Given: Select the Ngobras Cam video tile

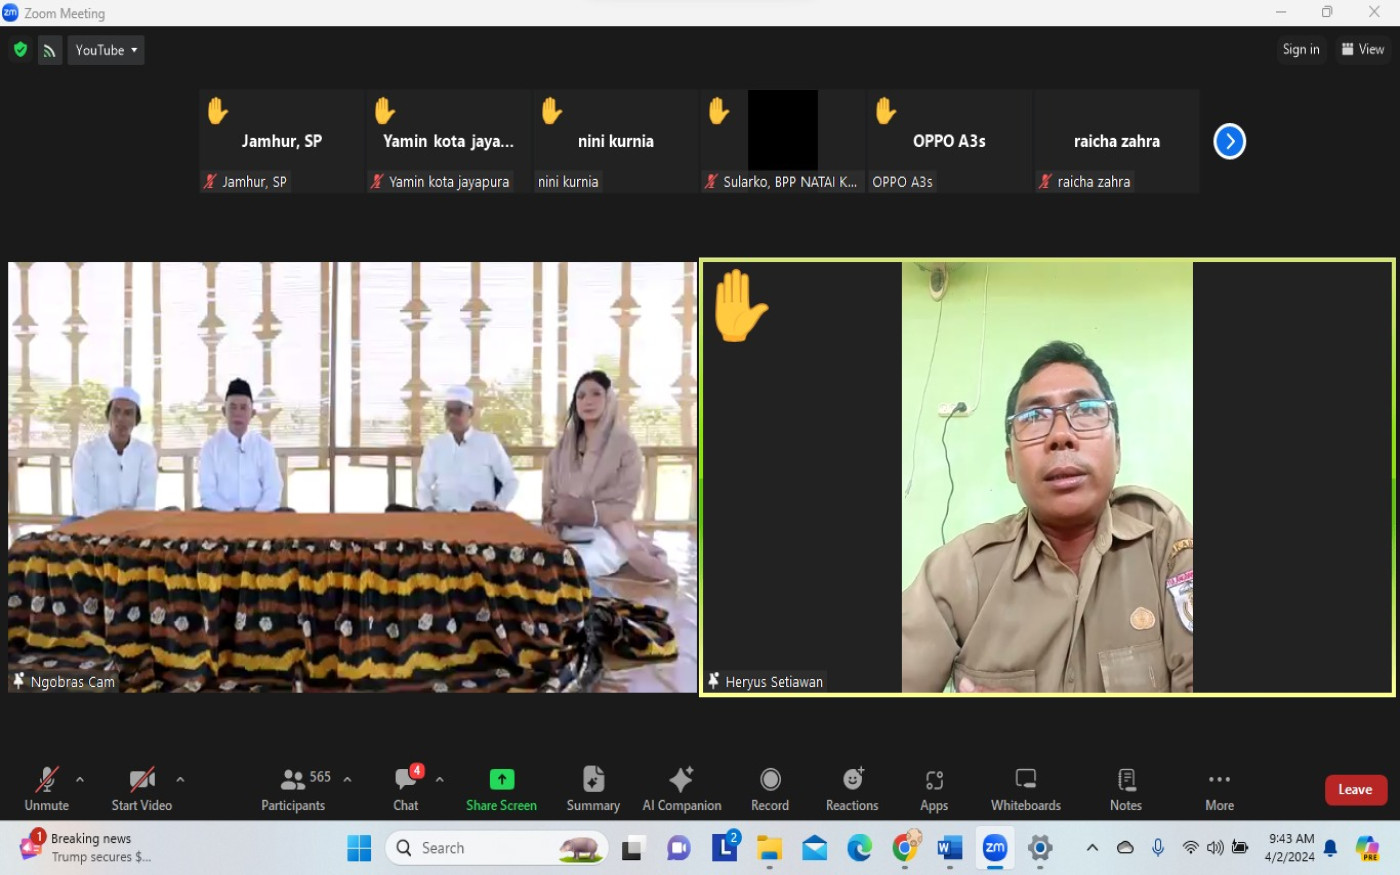Looking at the screenshot, I should (352, 477).
